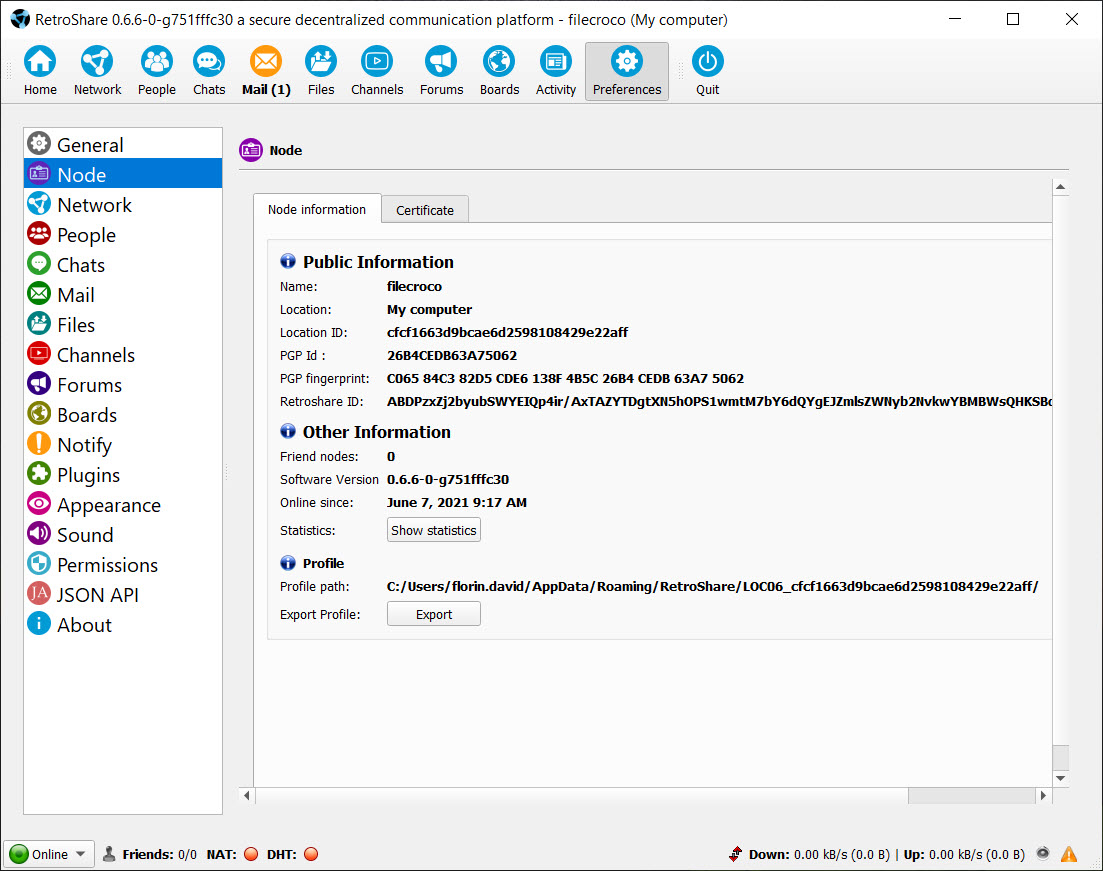Click the PGP Id value 26B4CEDB63A75062

point(452,355)
